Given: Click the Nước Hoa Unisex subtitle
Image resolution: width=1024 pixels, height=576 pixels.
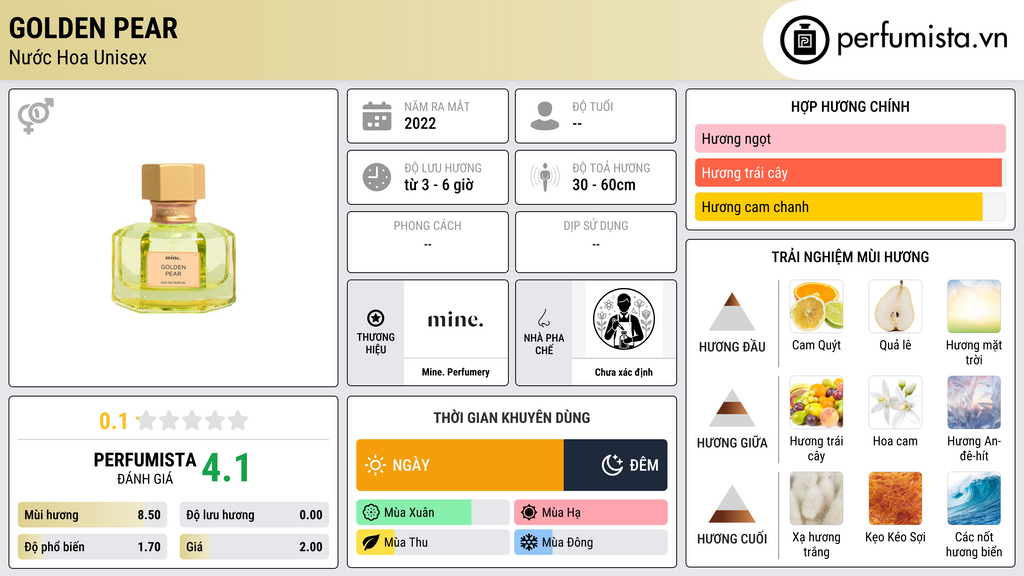Looking at the screenshot, I should coord(78,57).
